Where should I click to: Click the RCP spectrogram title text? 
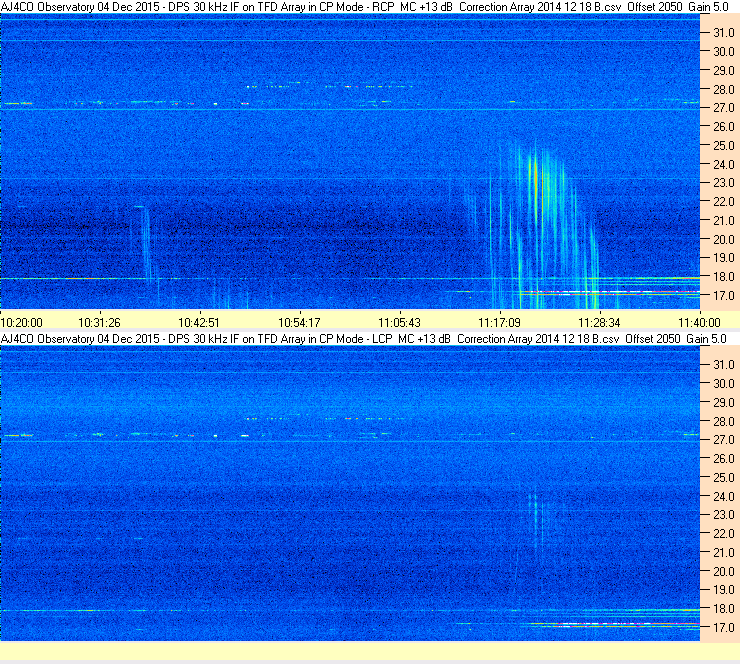364,7
